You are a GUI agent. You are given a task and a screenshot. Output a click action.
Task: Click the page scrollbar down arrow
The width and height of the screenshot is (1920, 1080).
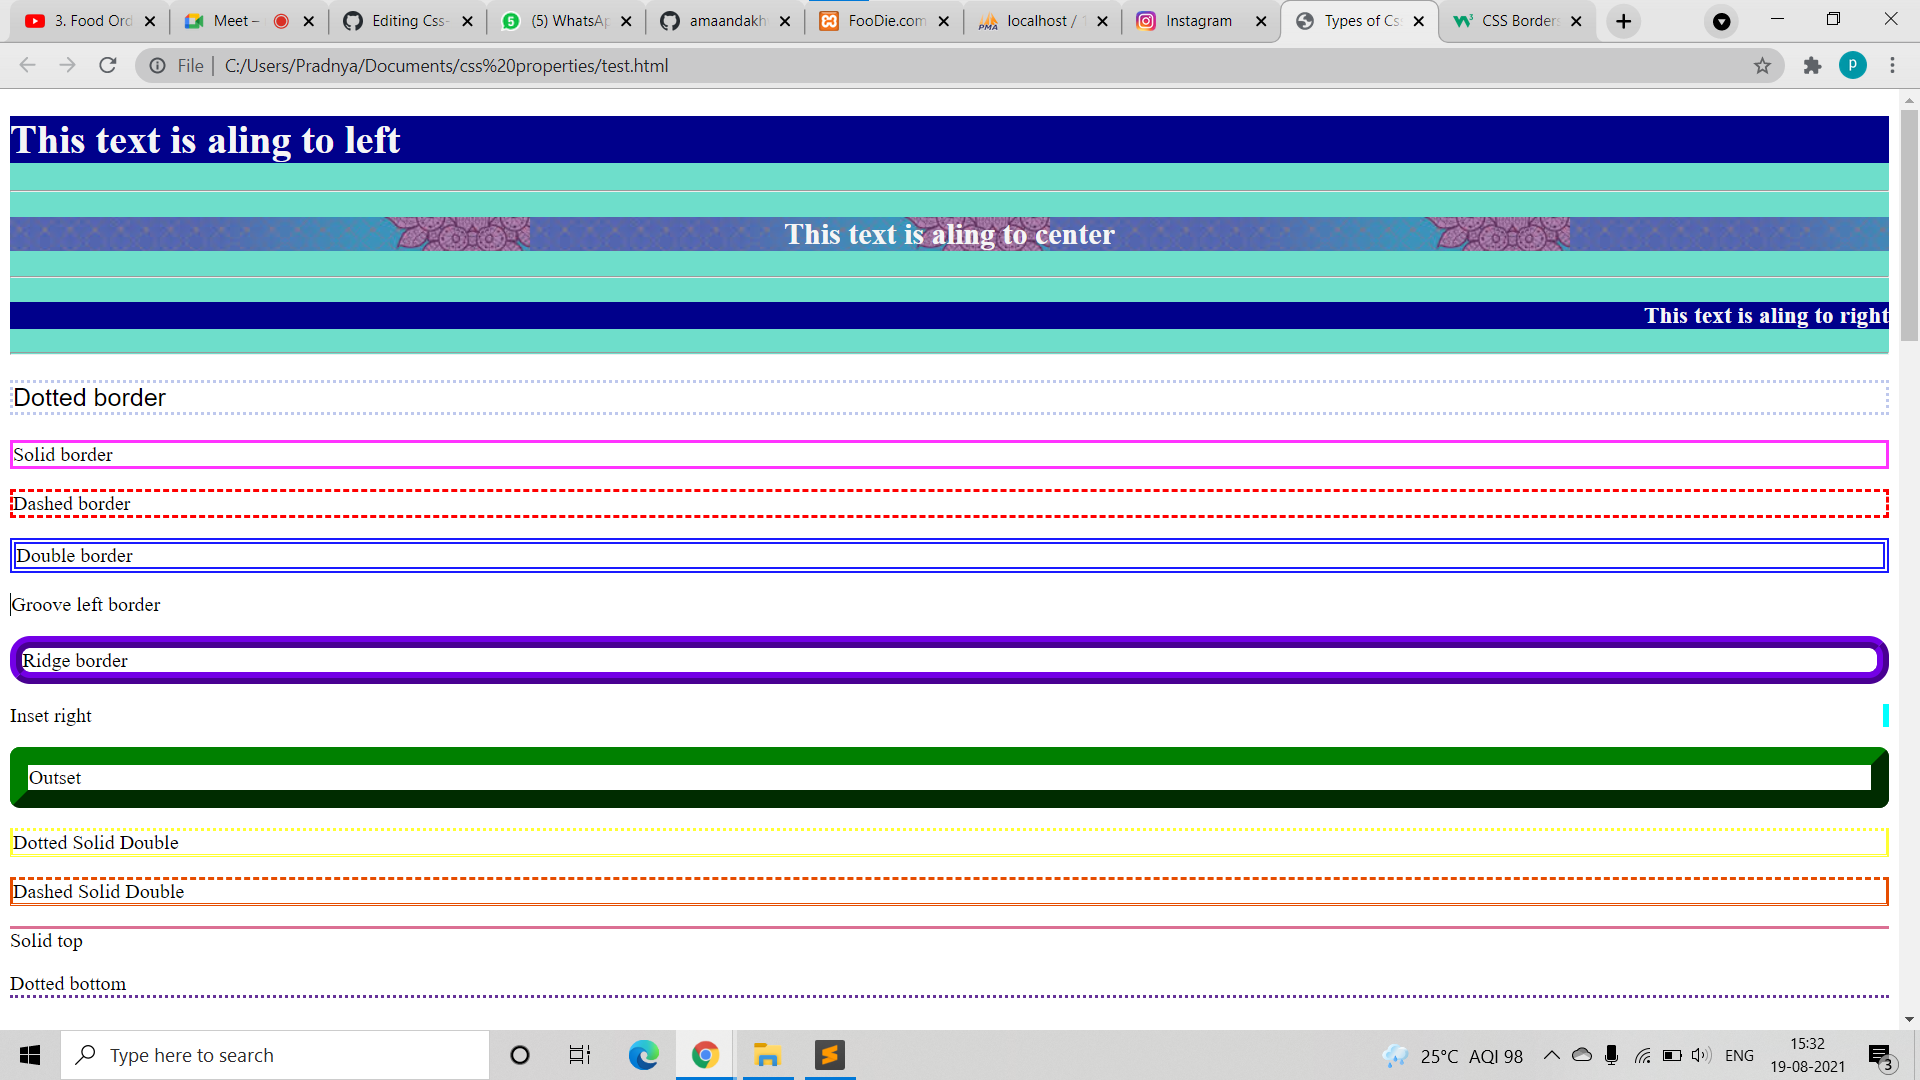pos(1909,1020)
